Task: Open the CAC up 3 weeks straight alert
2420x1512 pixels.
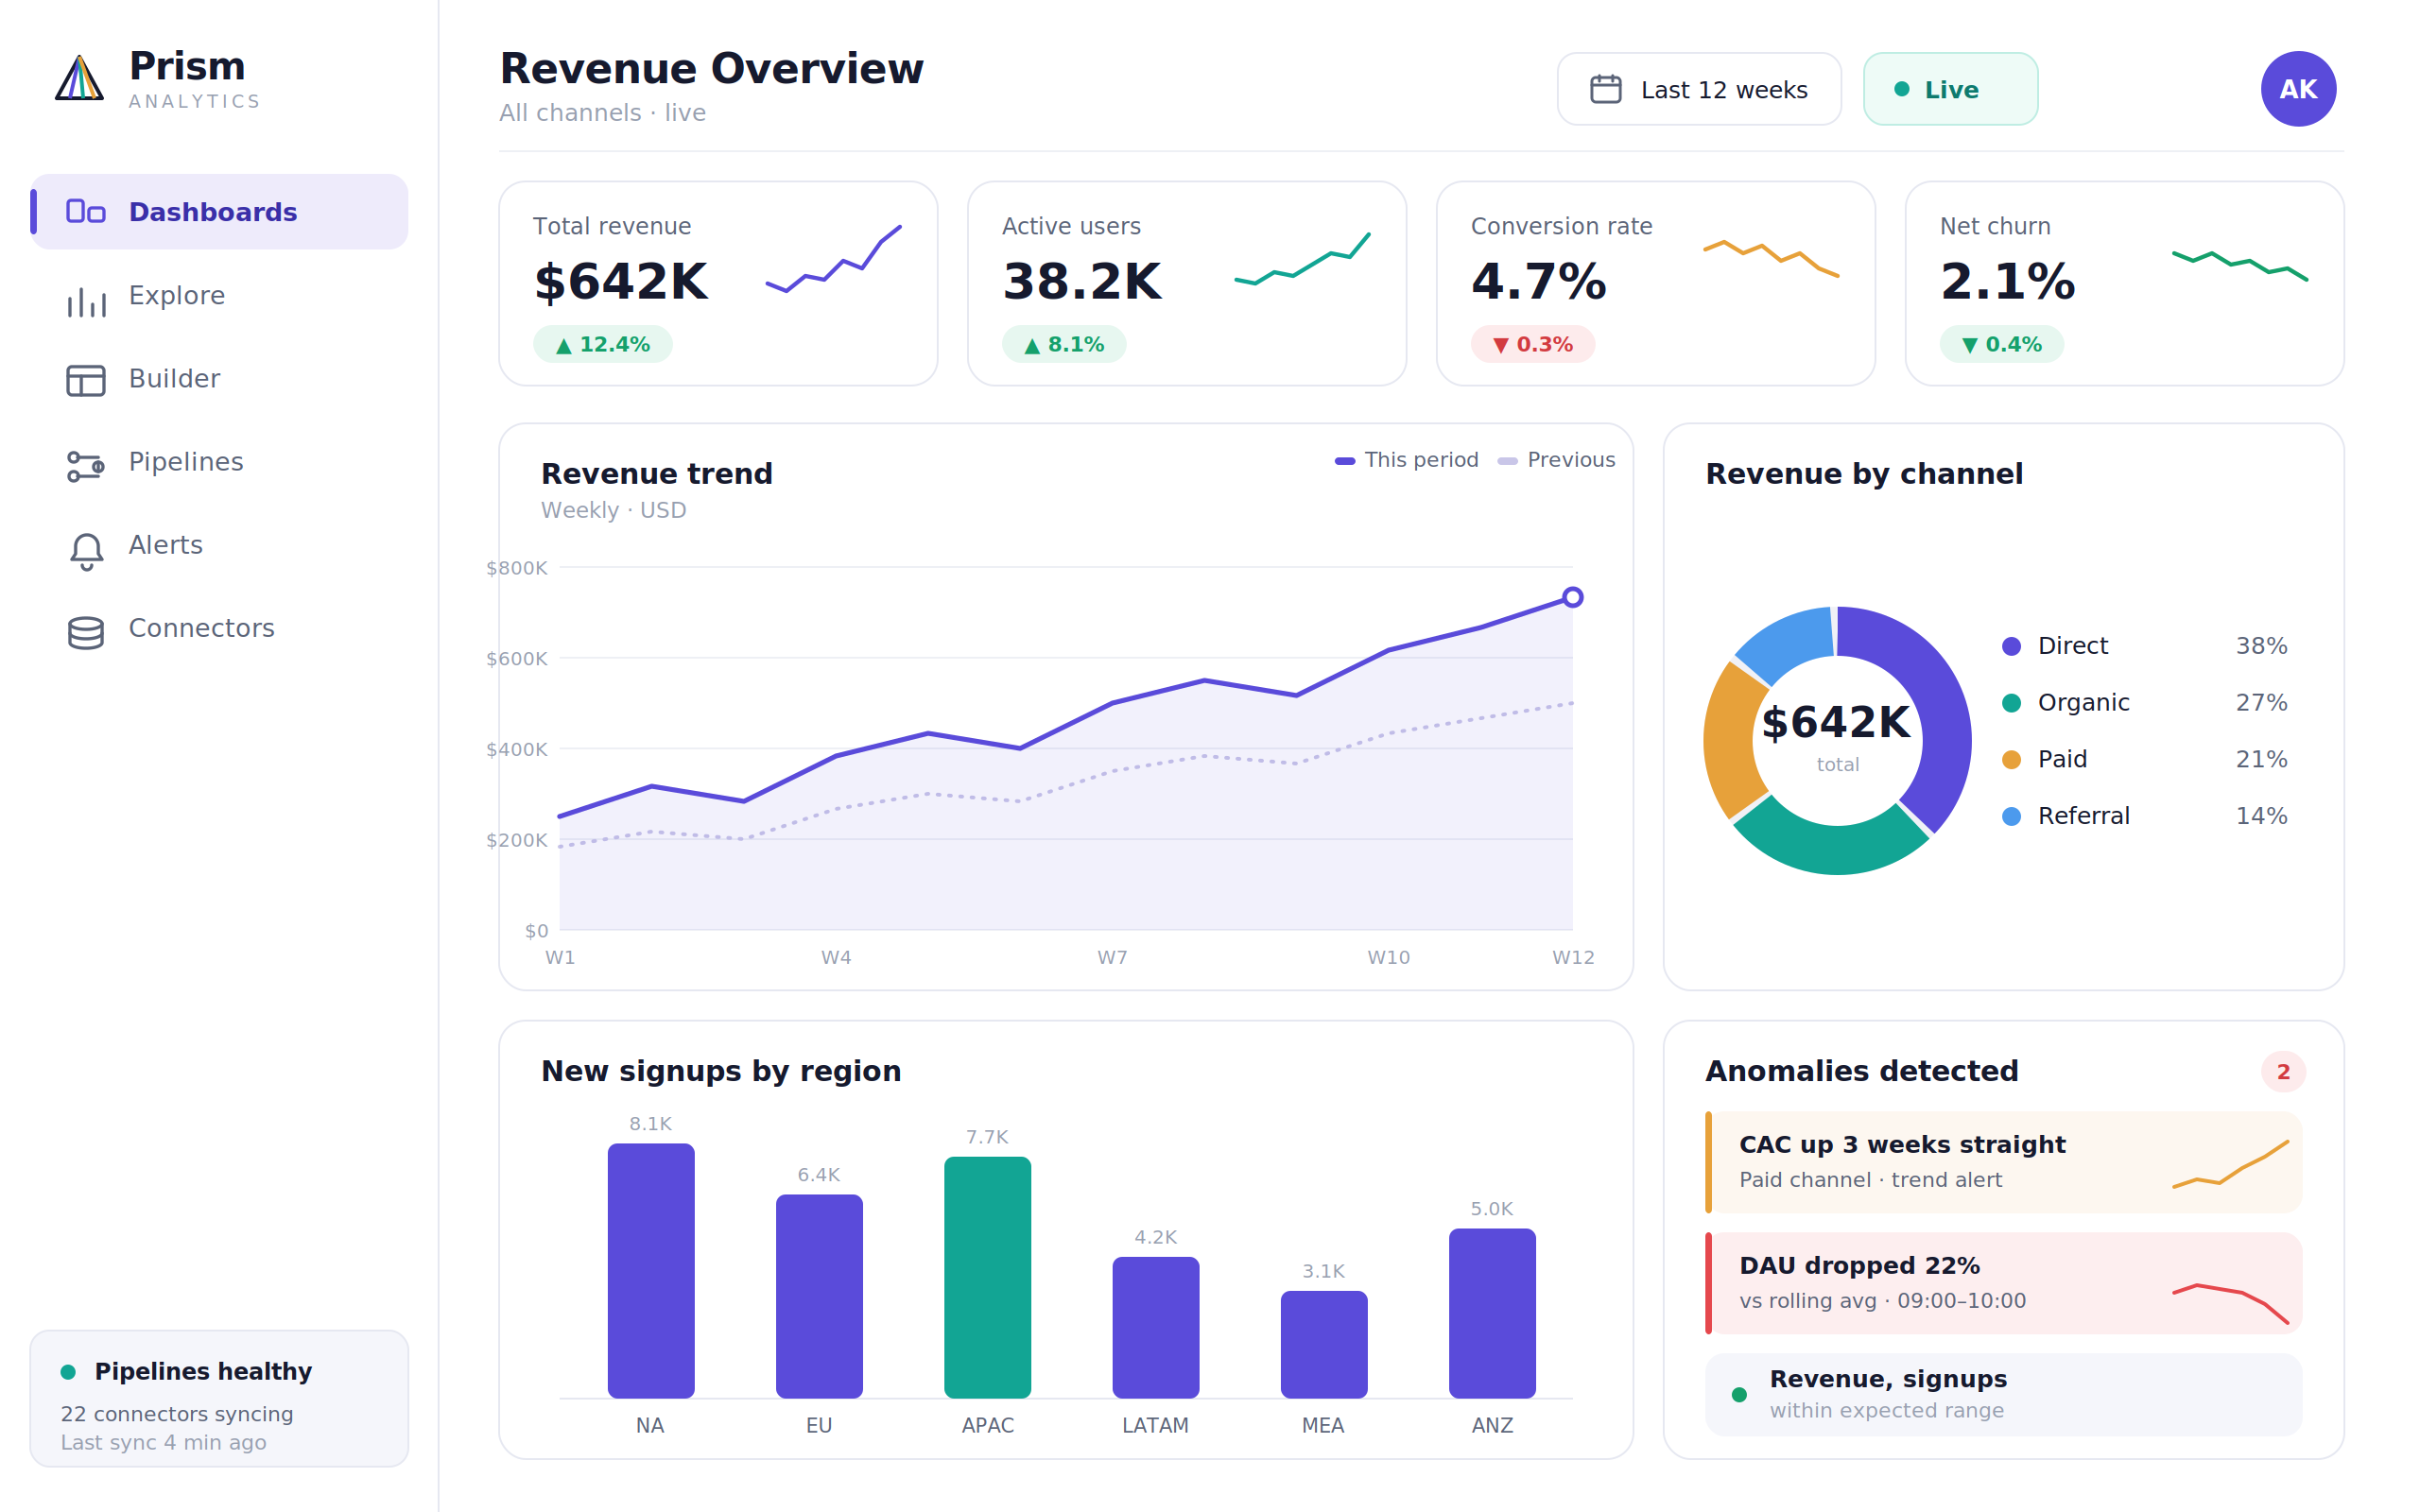Action: click(x=2003, y=1162)
